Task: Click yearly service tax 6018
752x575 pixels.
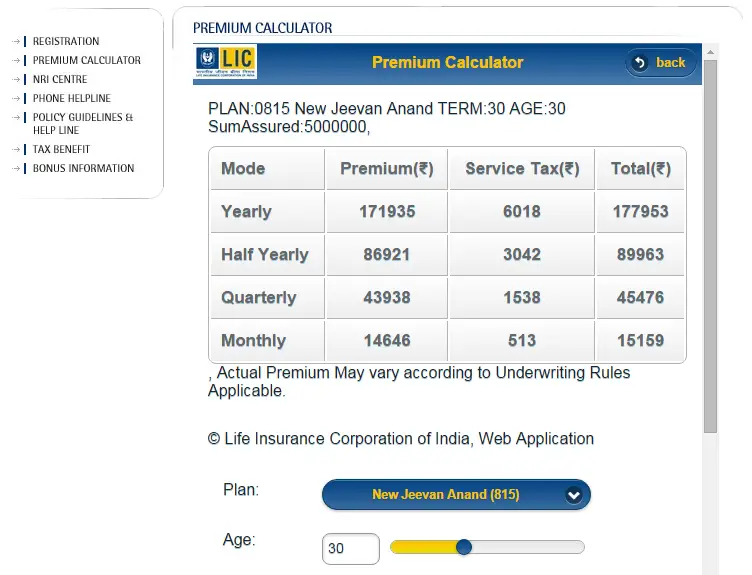Action: click(x=522, y=211)
